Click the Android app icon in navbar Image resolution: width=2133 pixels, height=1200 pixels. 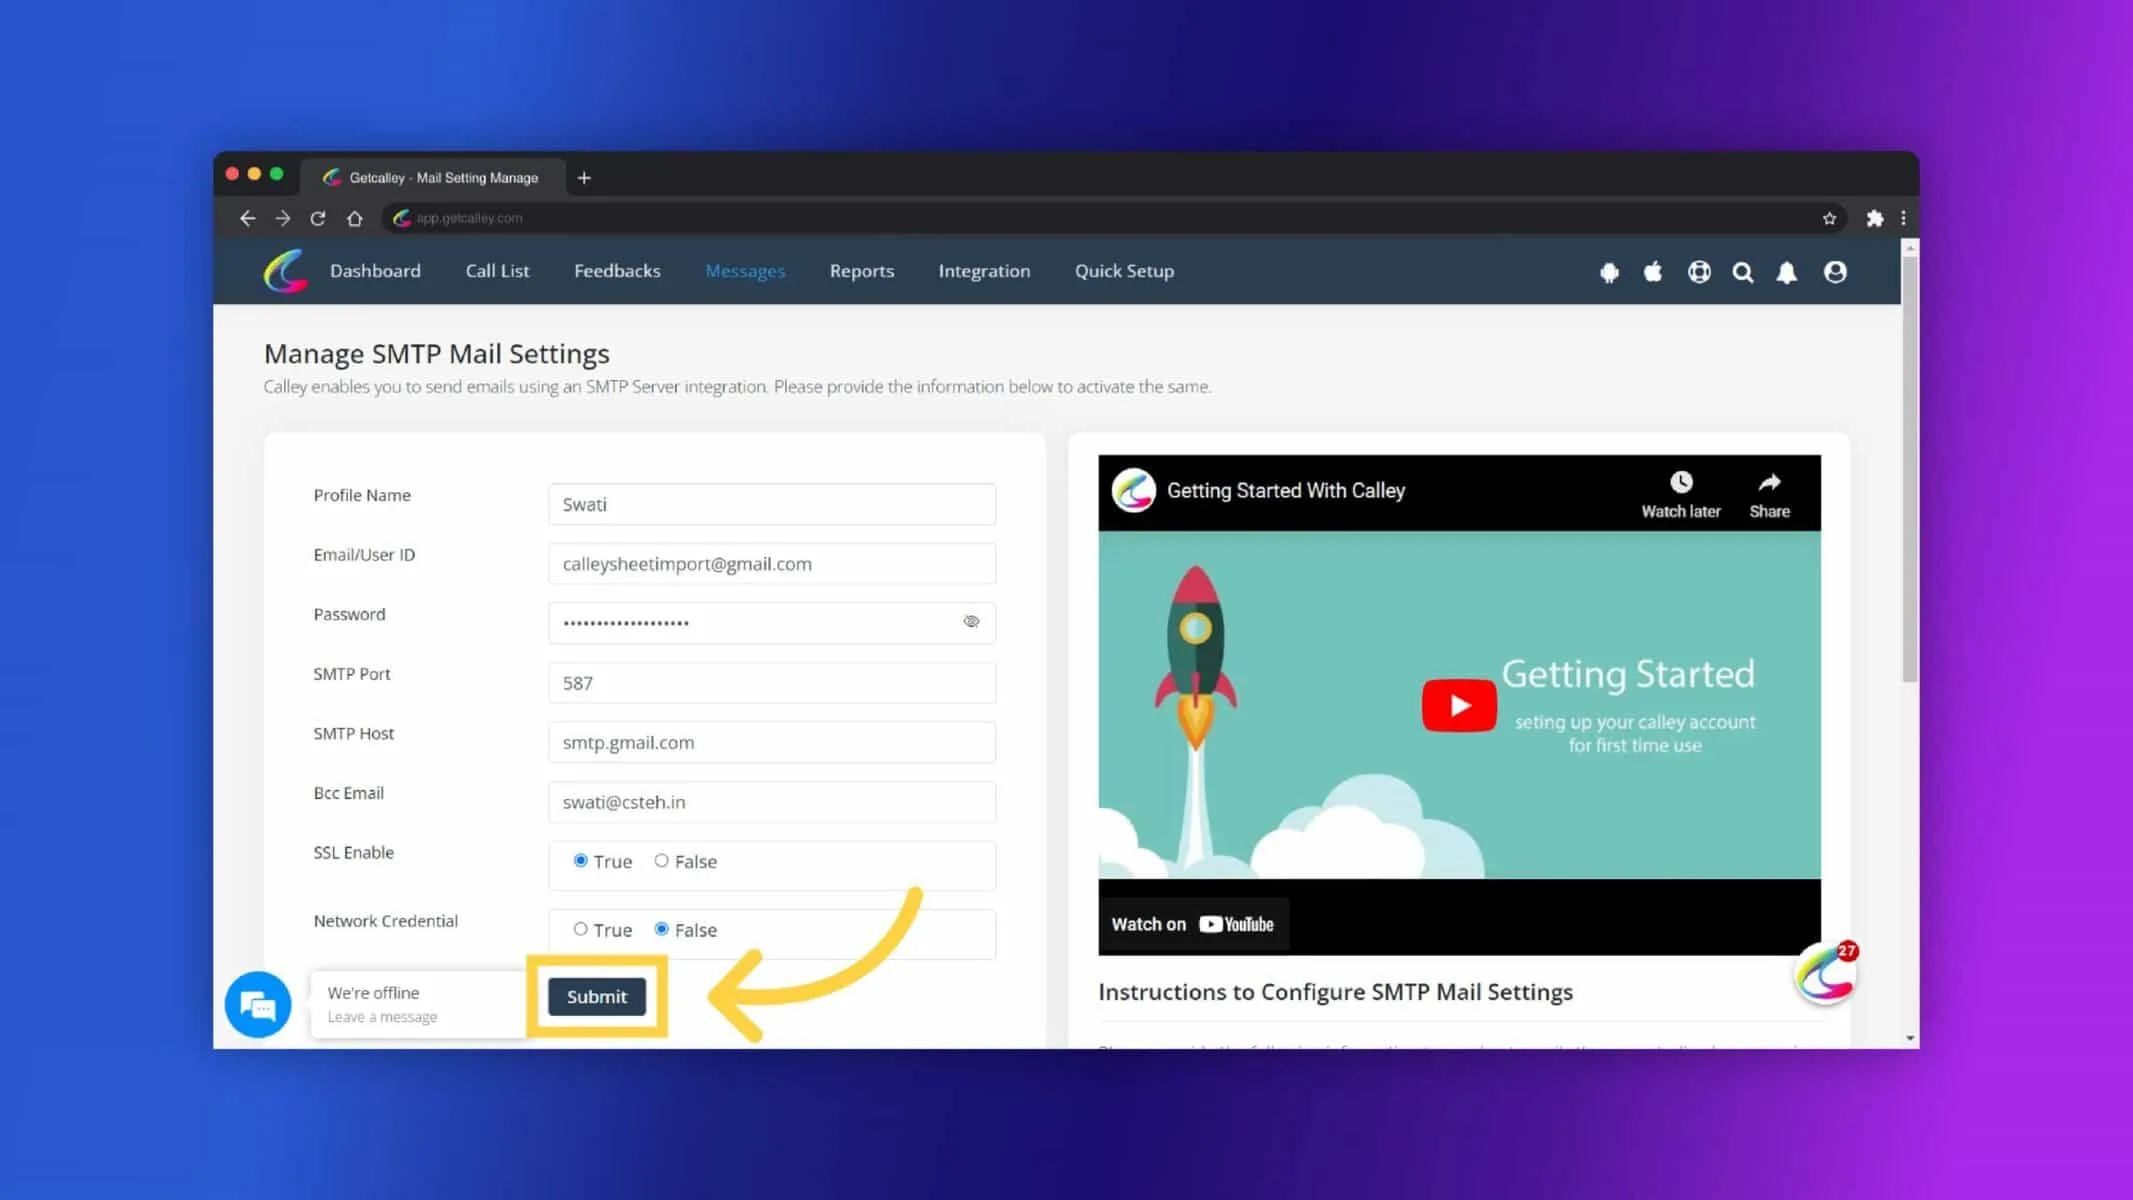pos(1609,272)
